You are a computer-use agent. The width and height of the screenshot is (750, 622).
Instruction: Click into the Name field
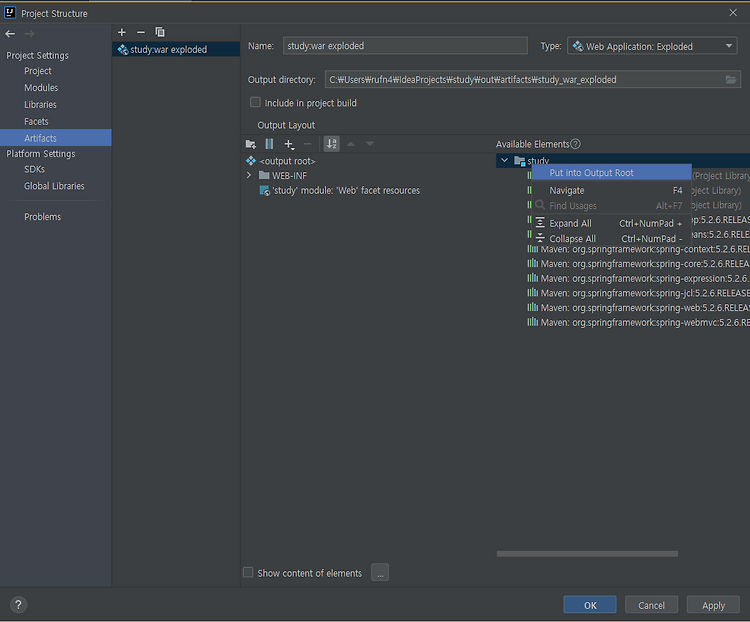(x=405, y=46)
